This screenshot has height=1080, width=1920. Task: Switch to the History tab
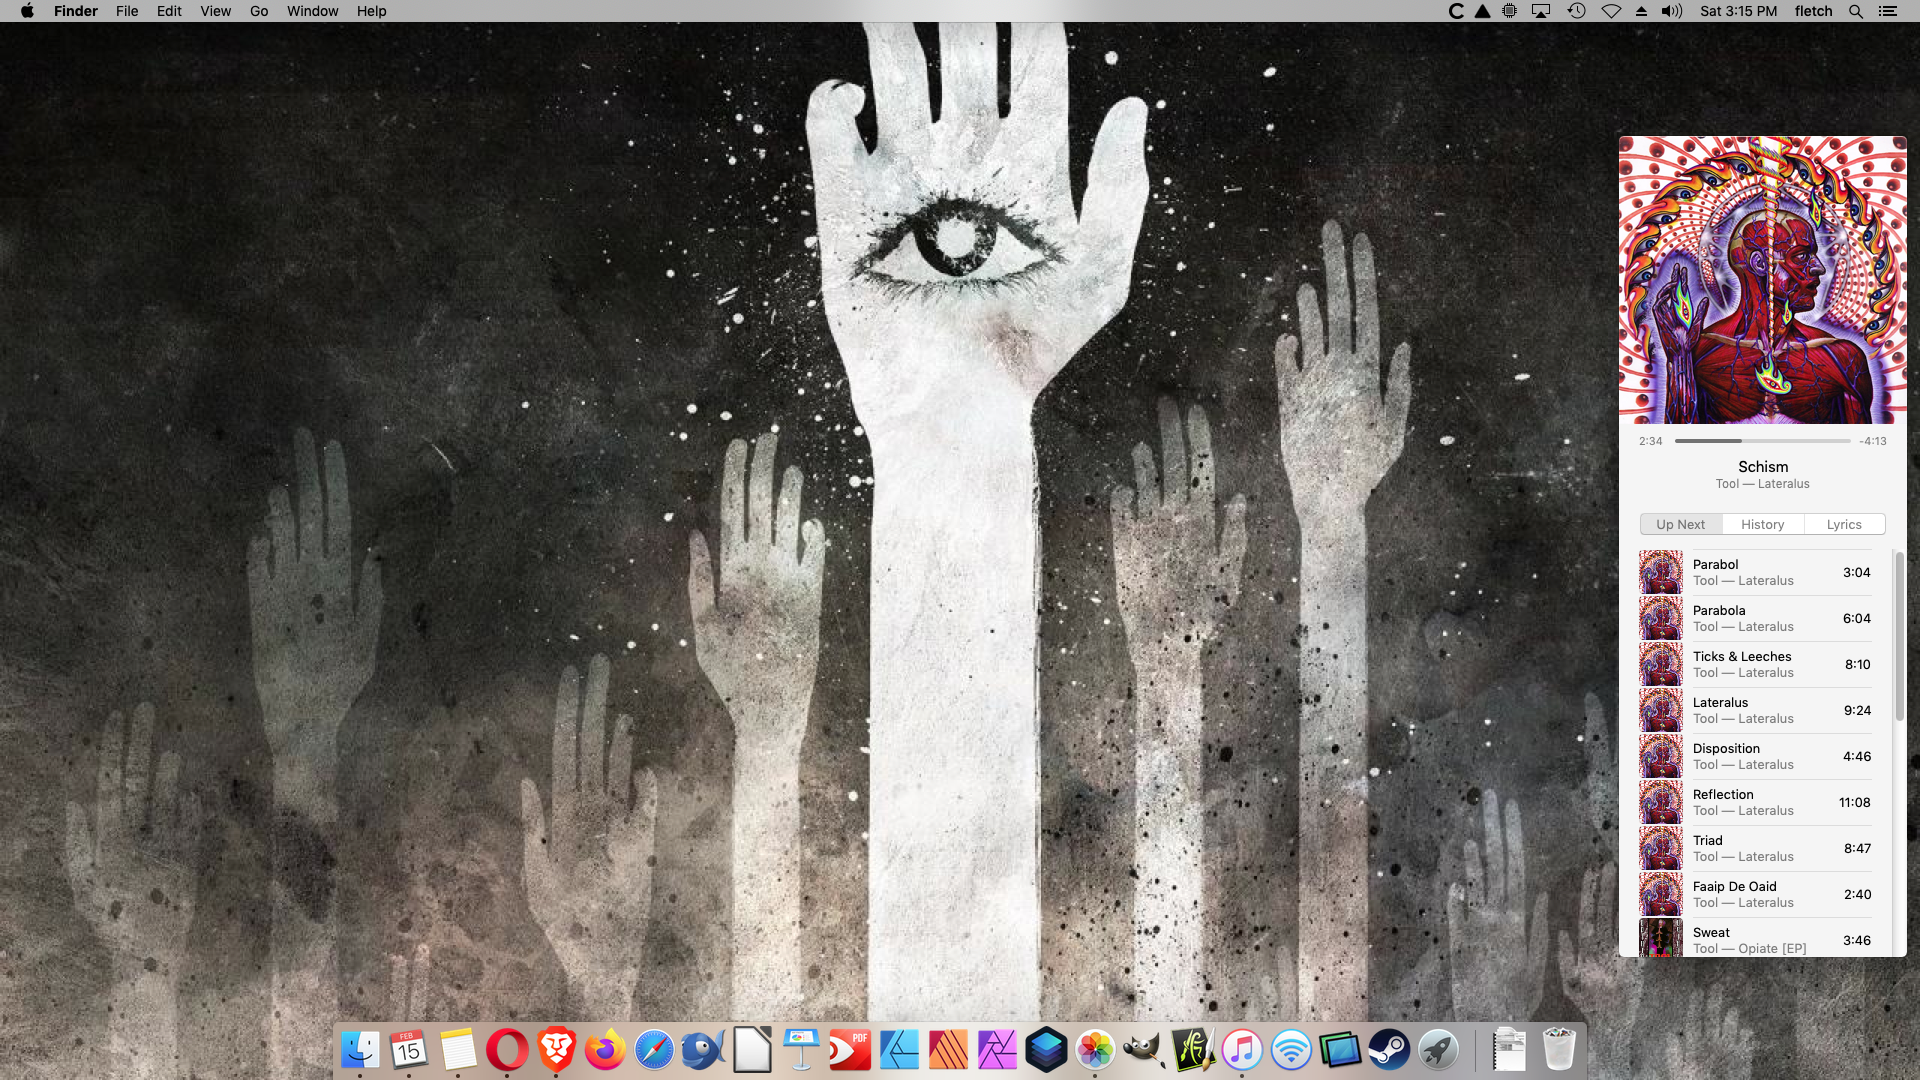coord(1762,524)
